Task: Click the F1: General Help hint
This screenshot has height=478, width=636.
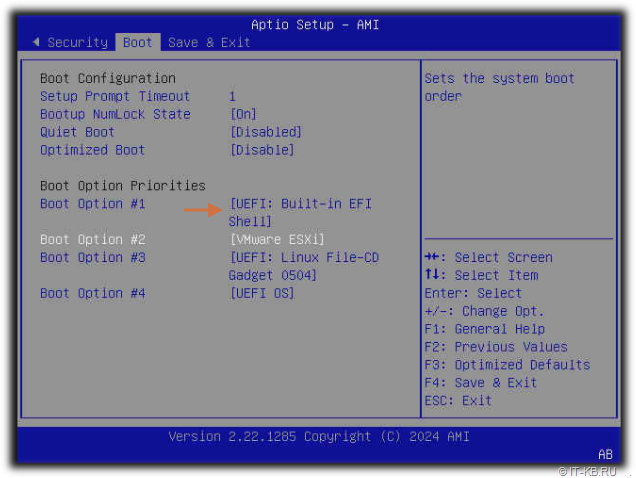Action: (484, 329)
